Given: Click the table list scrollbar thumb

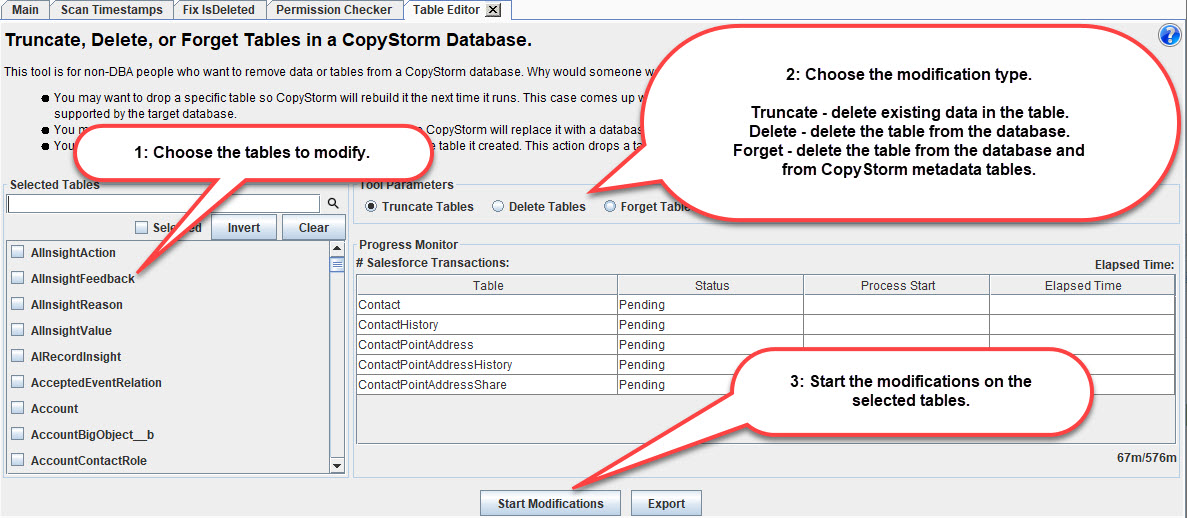Looking at the screenshot, I should (x=338, y=264).
